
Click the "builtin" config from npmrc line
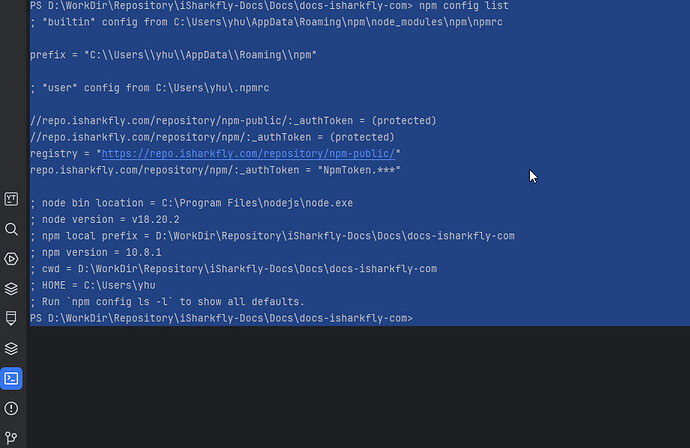(266, 22)
